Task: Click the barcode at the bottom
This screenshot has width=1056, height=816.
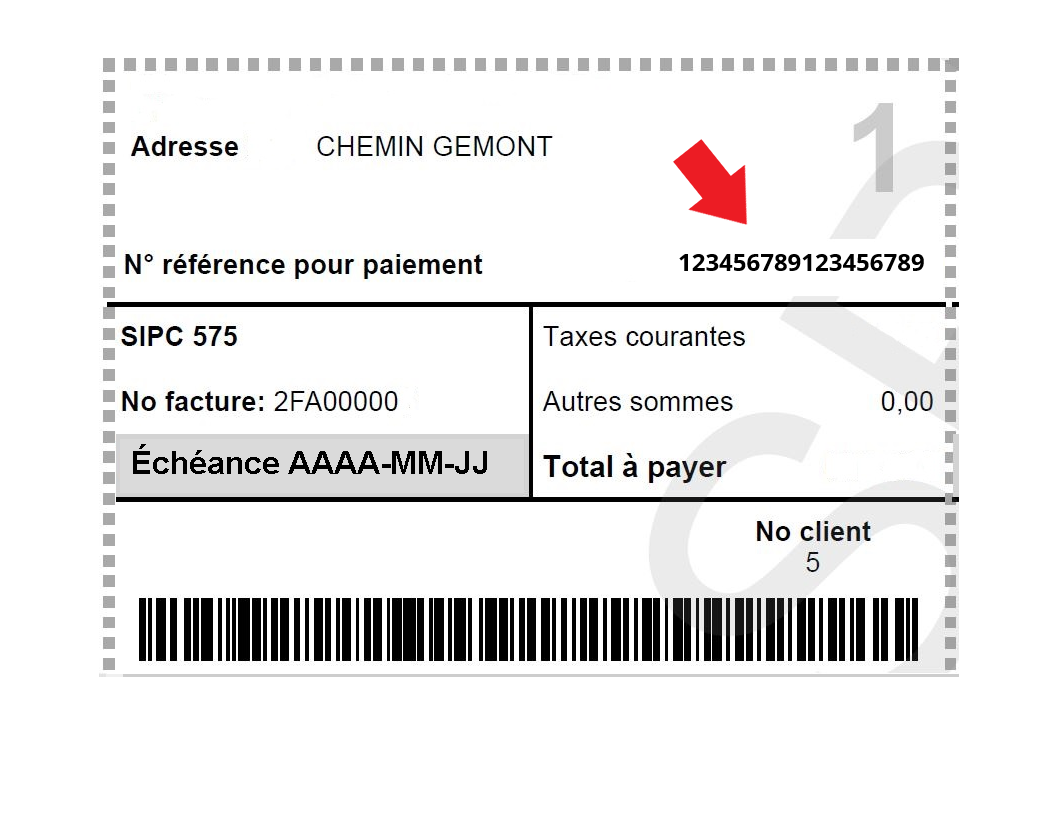Action: pos(528,629)
